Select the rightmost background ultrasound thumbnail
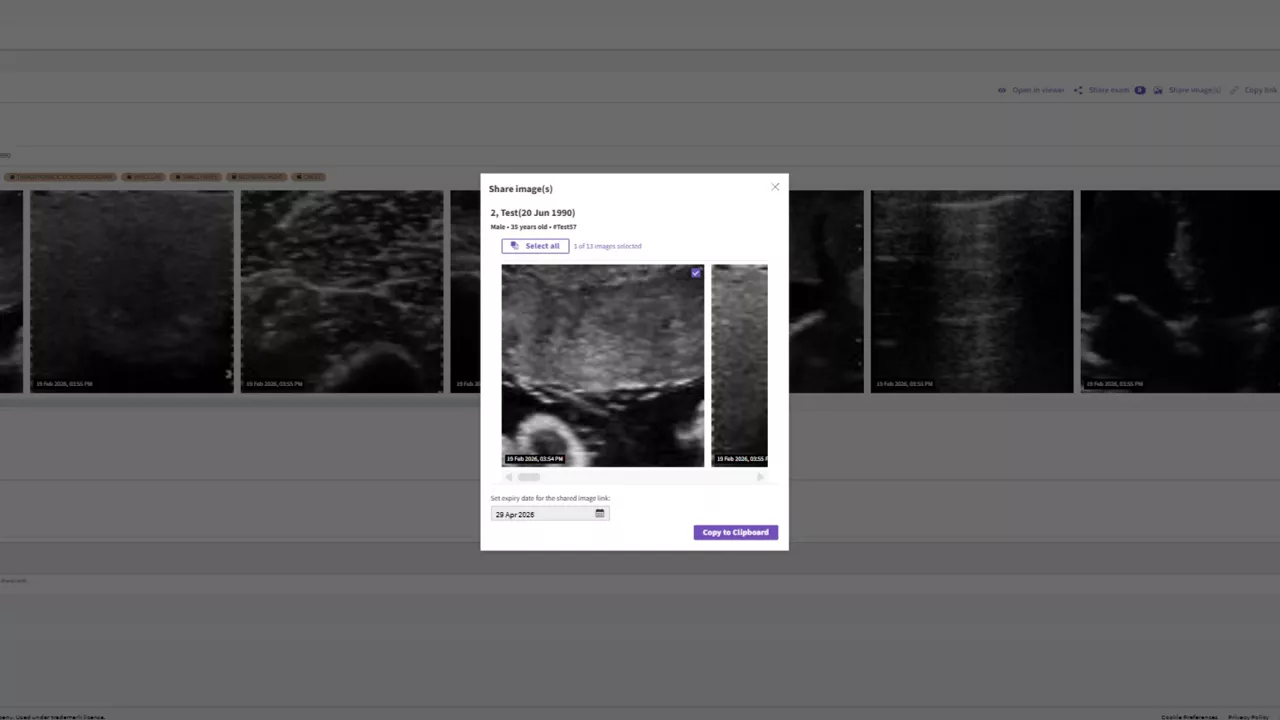 pyautogui.click(x=1180, y=291)
